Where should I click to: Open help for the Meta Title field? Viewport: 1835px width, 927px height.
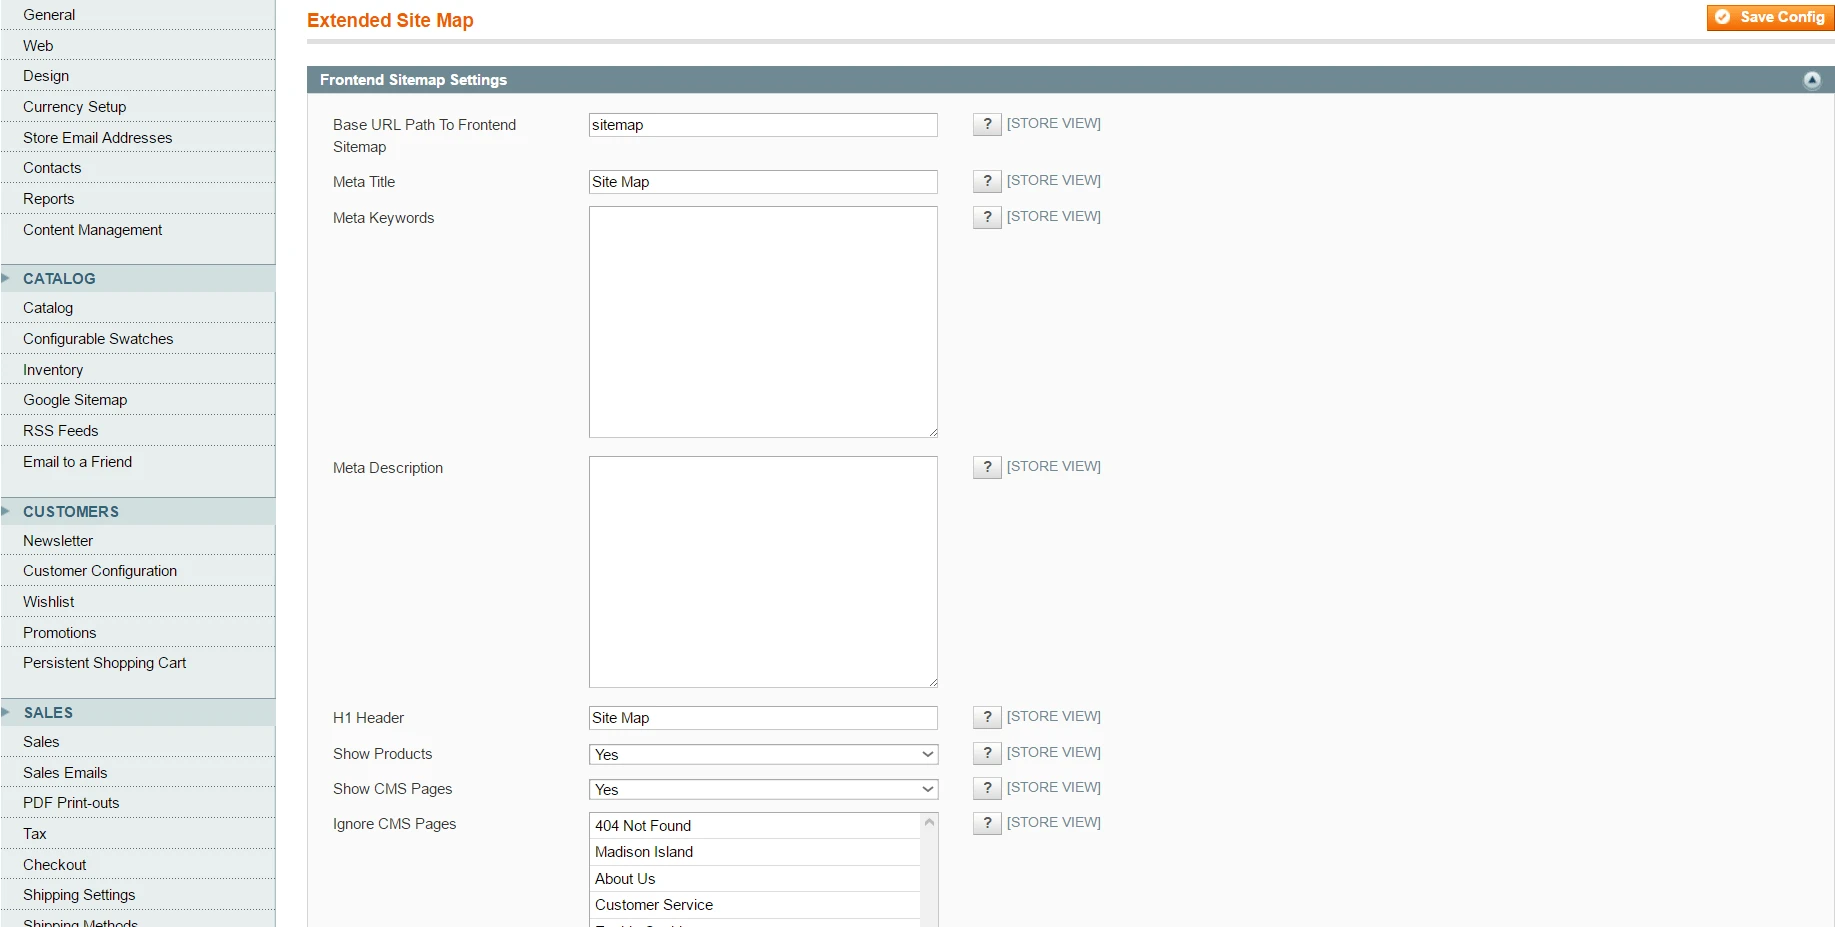(x=986, y=181)
